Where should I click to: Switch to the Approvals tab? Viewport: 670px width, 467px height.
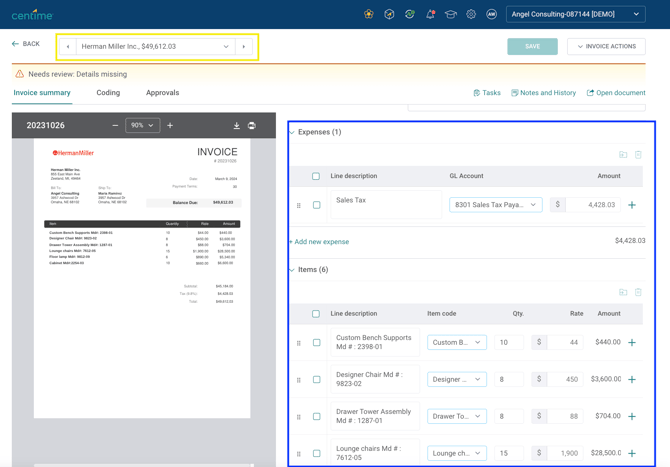pyautogui.click(x=162, y=93)
